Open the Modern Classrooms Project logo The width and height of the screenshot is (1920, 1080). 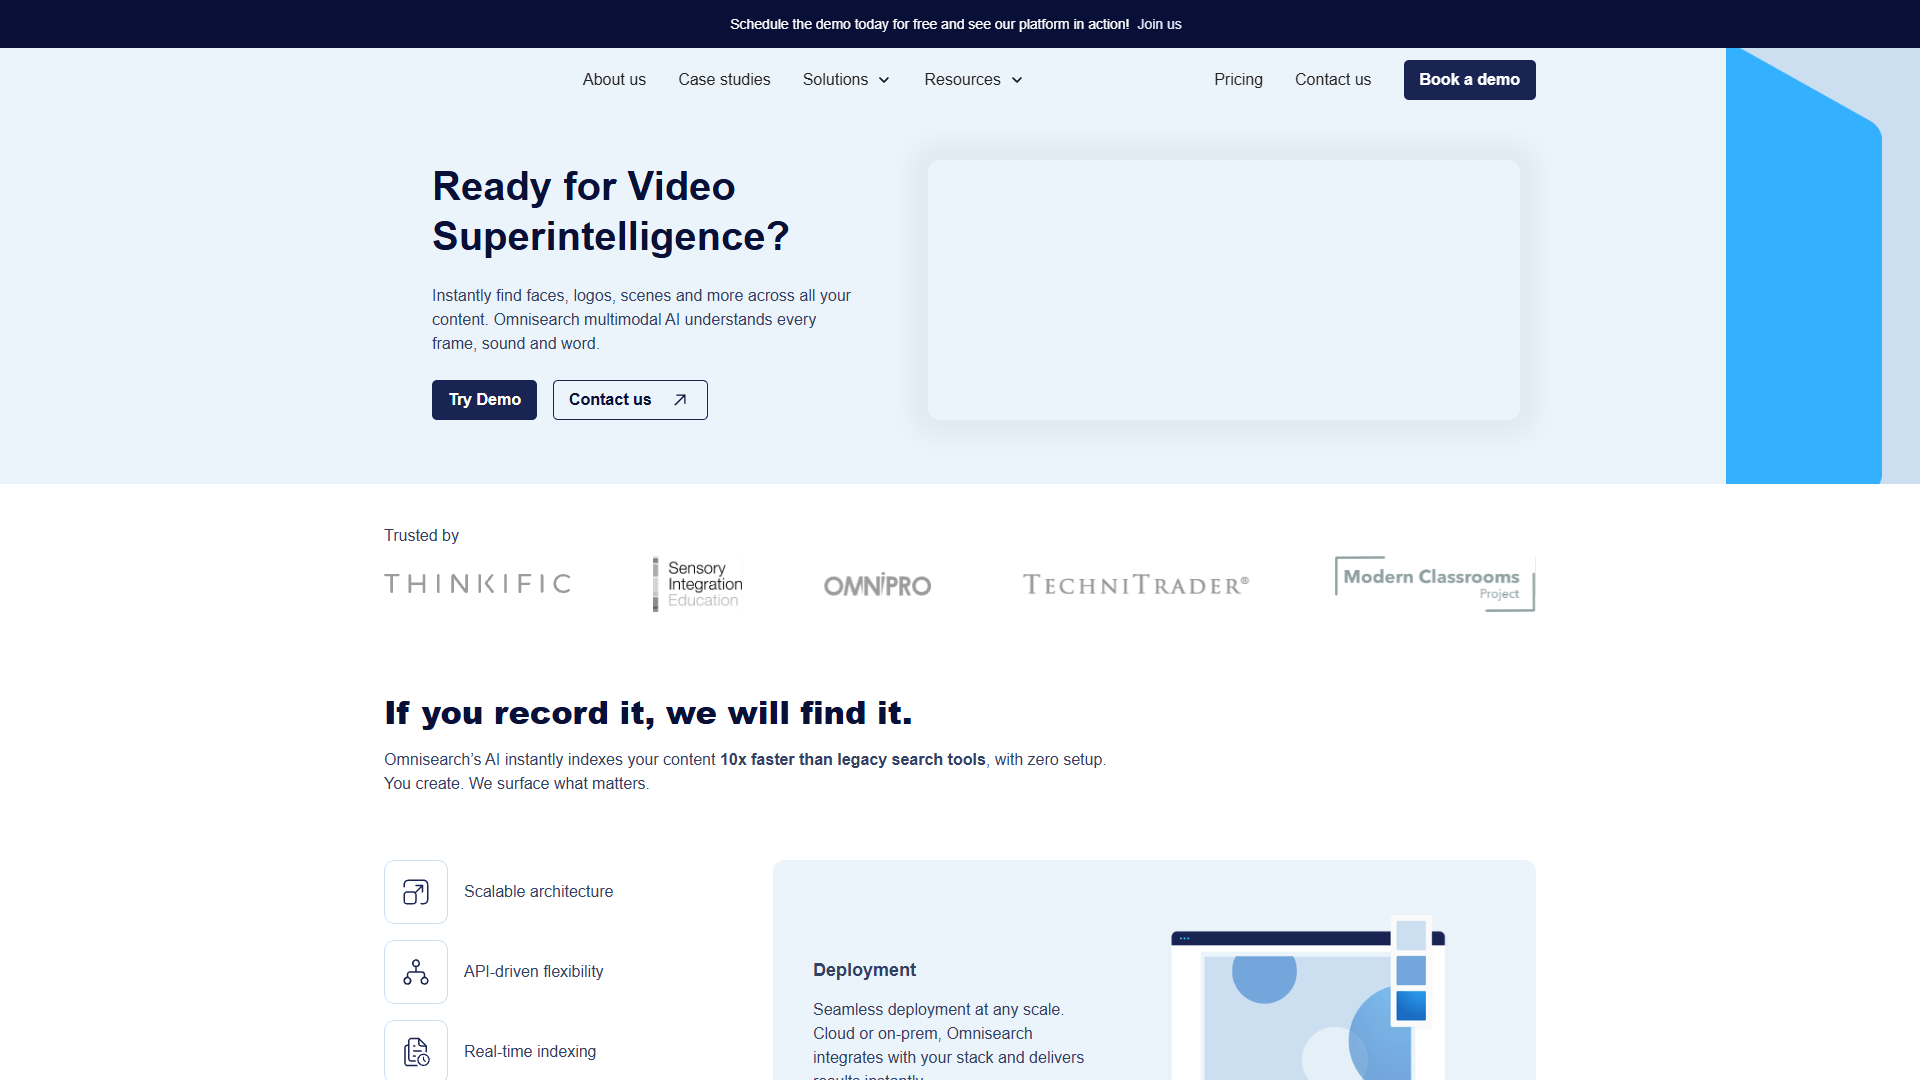pyautogui.click(x=1435, y=584)
